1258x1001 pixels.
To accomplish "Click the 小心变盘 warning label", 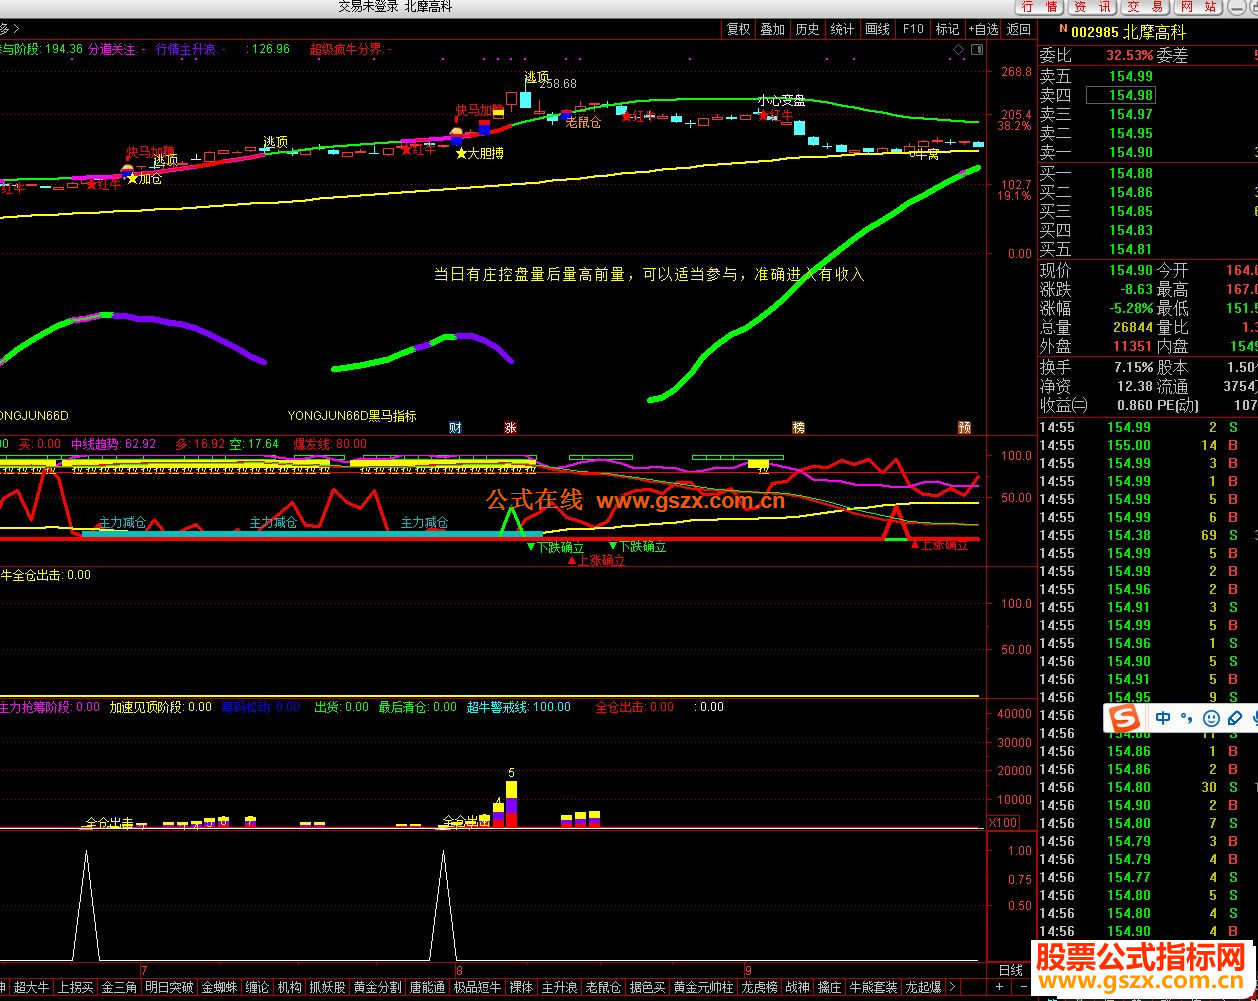I will (x=781, y=100).
